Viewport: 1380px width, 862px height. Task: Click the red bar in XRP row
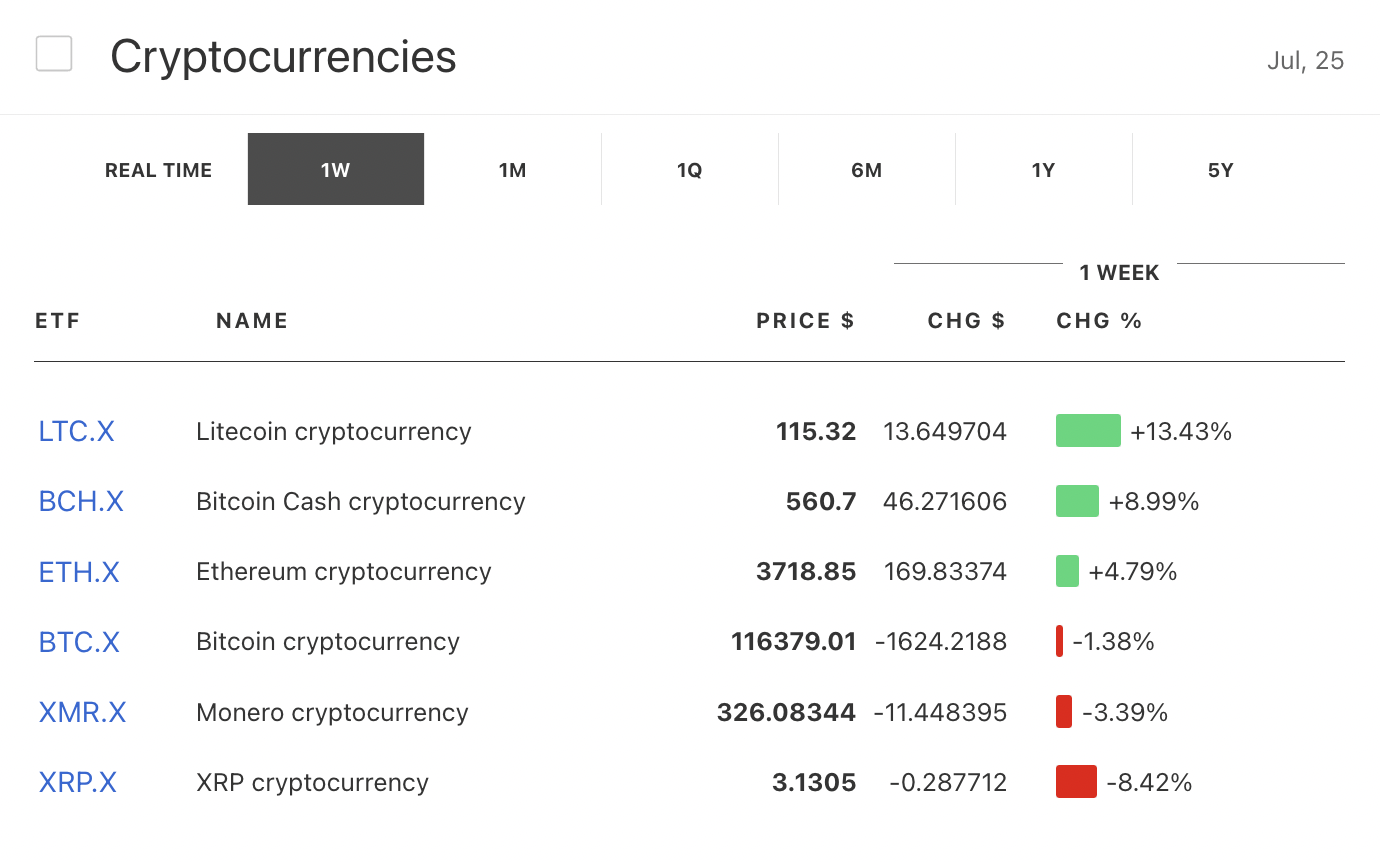(1076, 782)
